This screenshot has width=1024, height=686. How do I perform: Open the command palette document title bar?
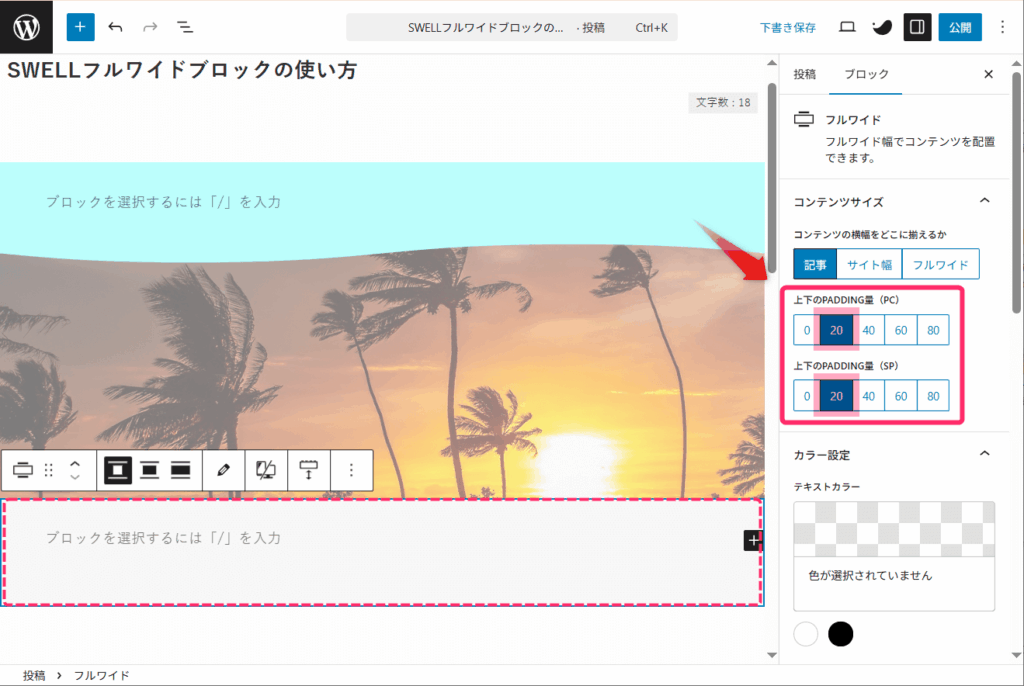512,27
